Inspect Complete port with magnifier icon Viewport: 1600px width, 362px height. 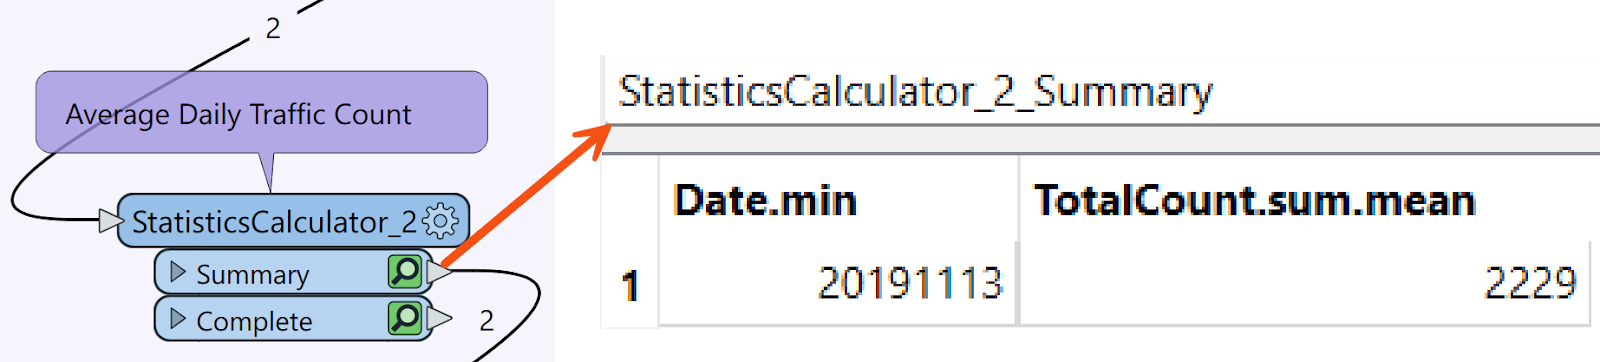click(x=405, y=318)
